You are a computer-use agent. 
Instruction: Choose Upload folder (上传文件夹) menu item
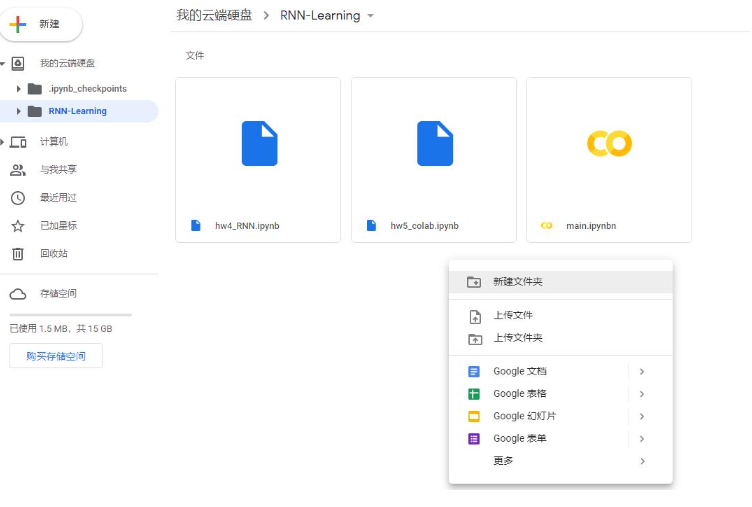coord(561,338)
